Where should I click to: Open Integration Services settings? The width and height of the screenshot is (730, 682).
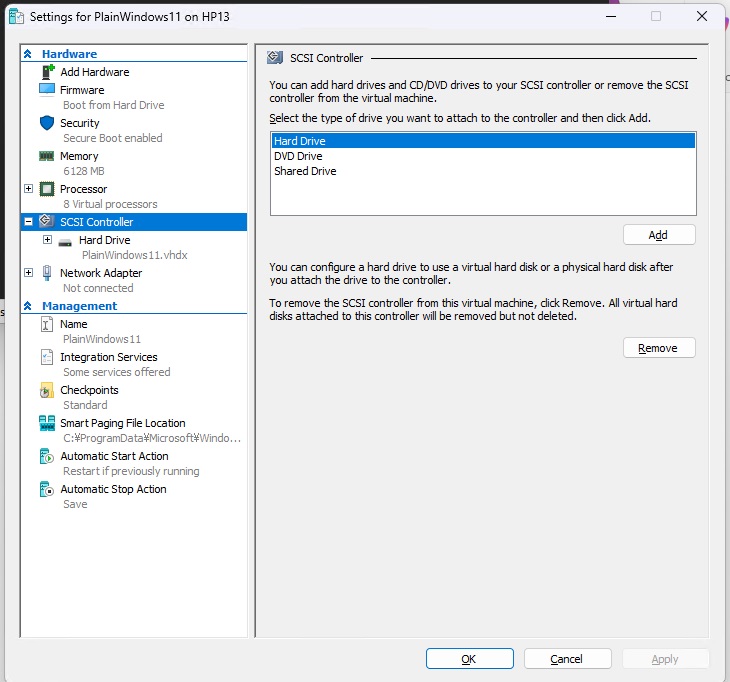point(109,357)
